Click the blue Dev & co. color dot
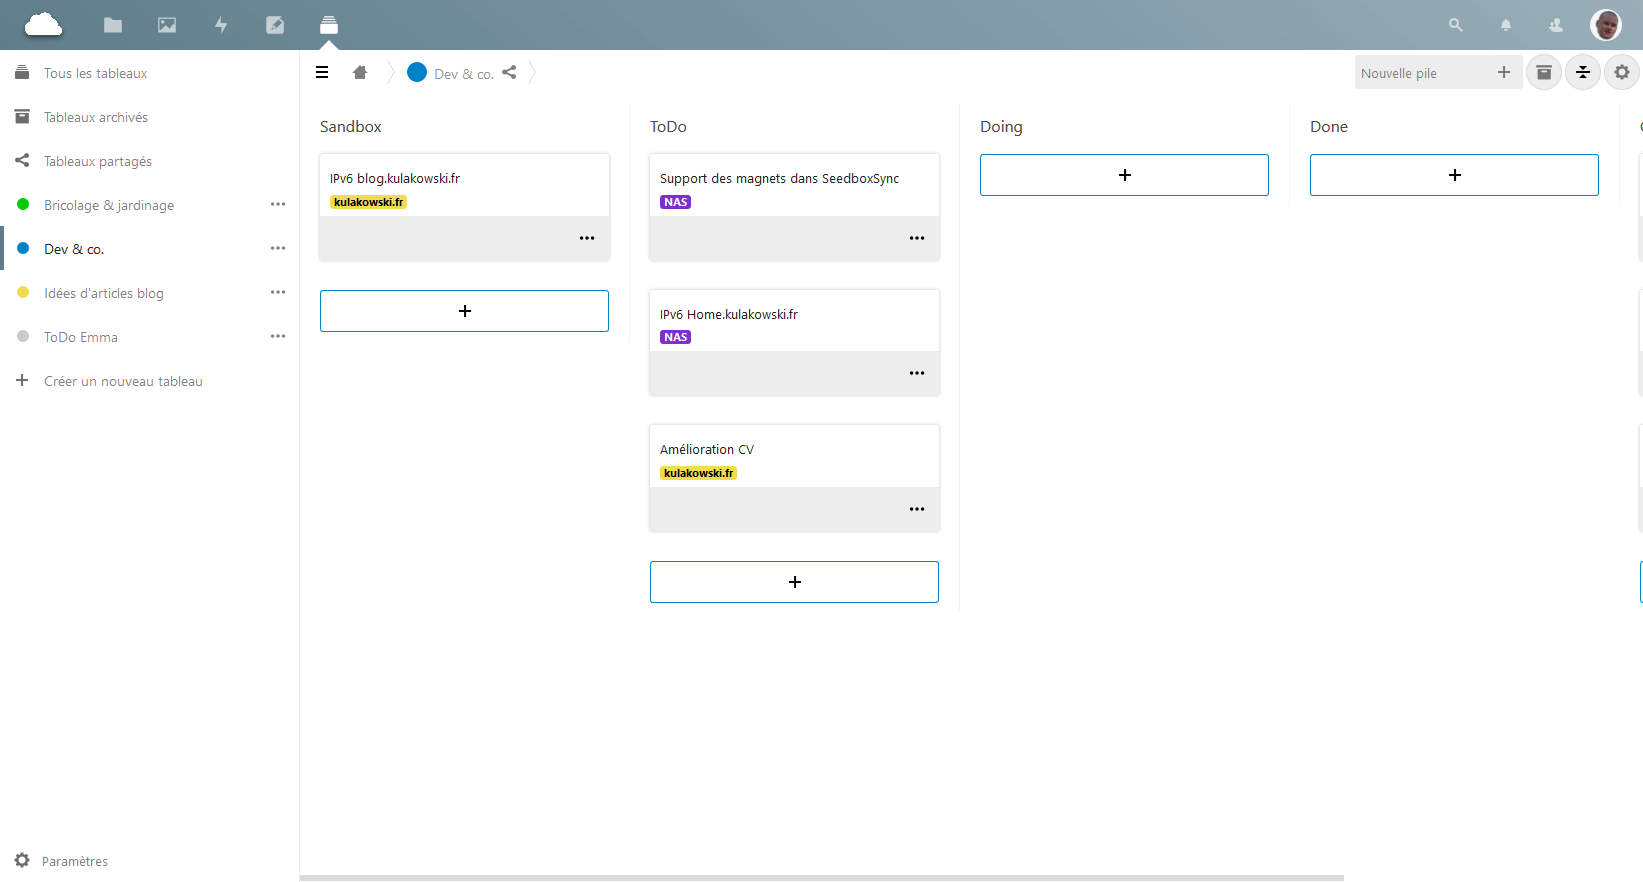This screenshot has height=882, width=1643. 417,72
